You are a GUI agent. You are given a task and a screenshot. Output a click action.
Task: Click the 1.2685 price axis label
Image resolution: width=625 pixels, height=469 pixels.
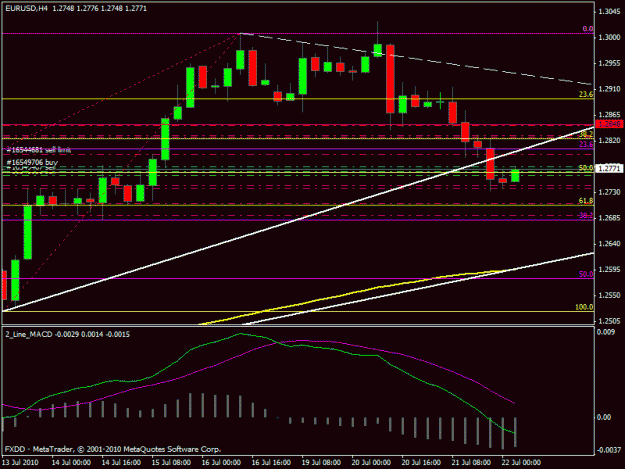[x=609, y=218]
